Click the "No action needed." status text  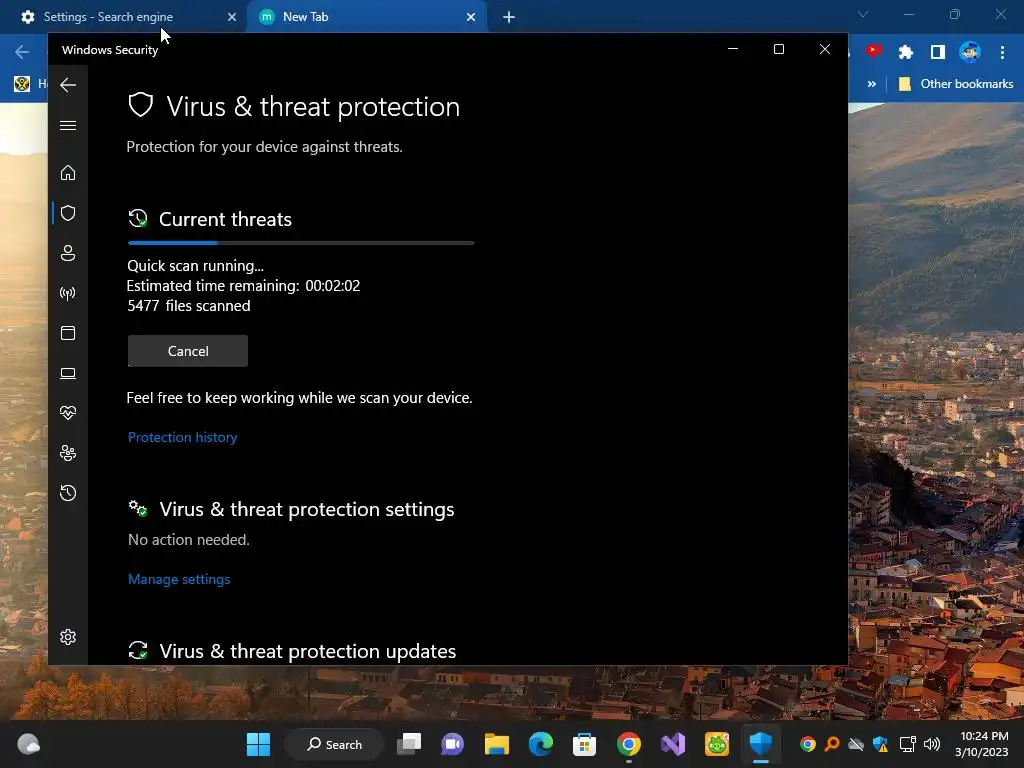pos(189,539)
